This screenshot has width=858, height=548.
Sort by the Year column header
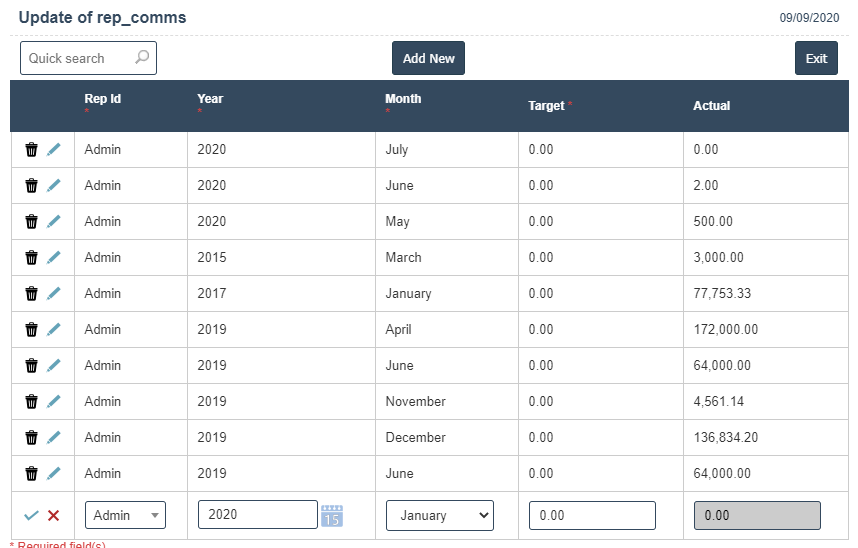[210, 99]
